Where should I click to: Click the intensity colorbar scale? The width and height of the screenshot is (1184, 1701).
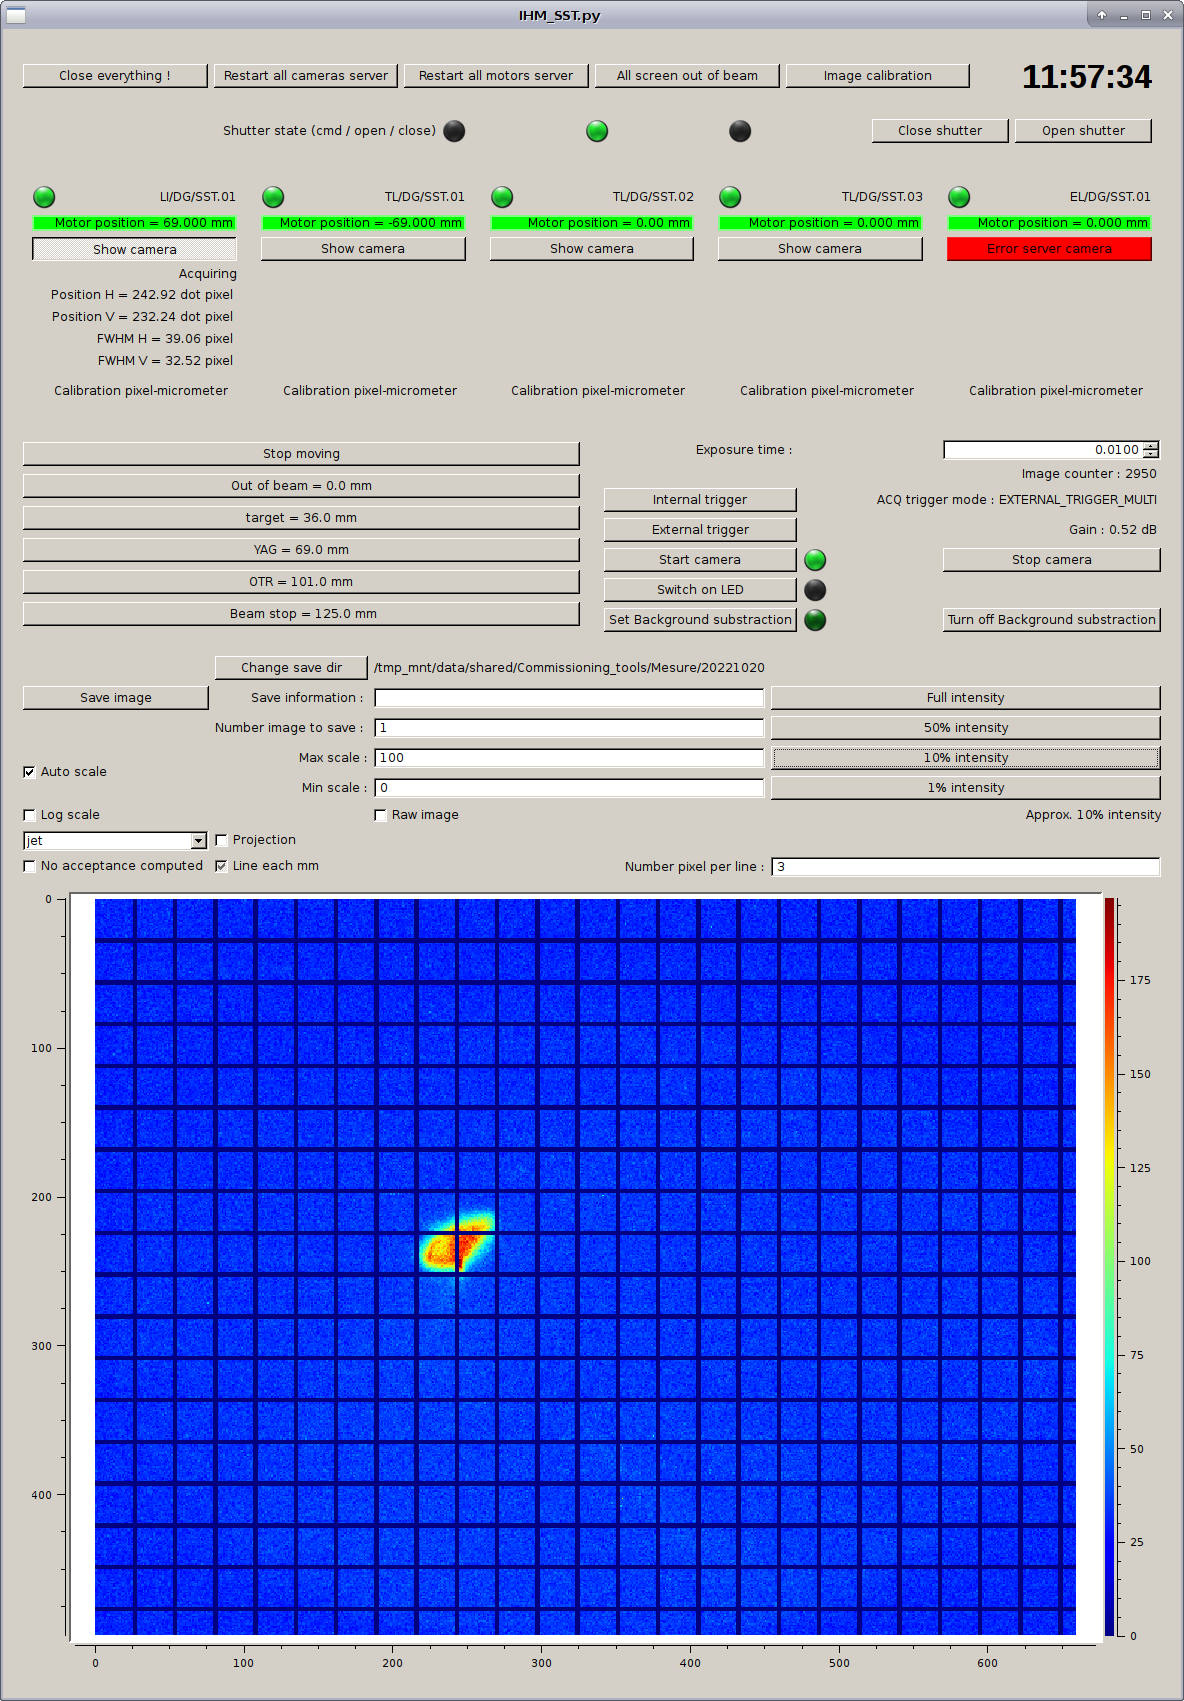tap(1110, 1266)
